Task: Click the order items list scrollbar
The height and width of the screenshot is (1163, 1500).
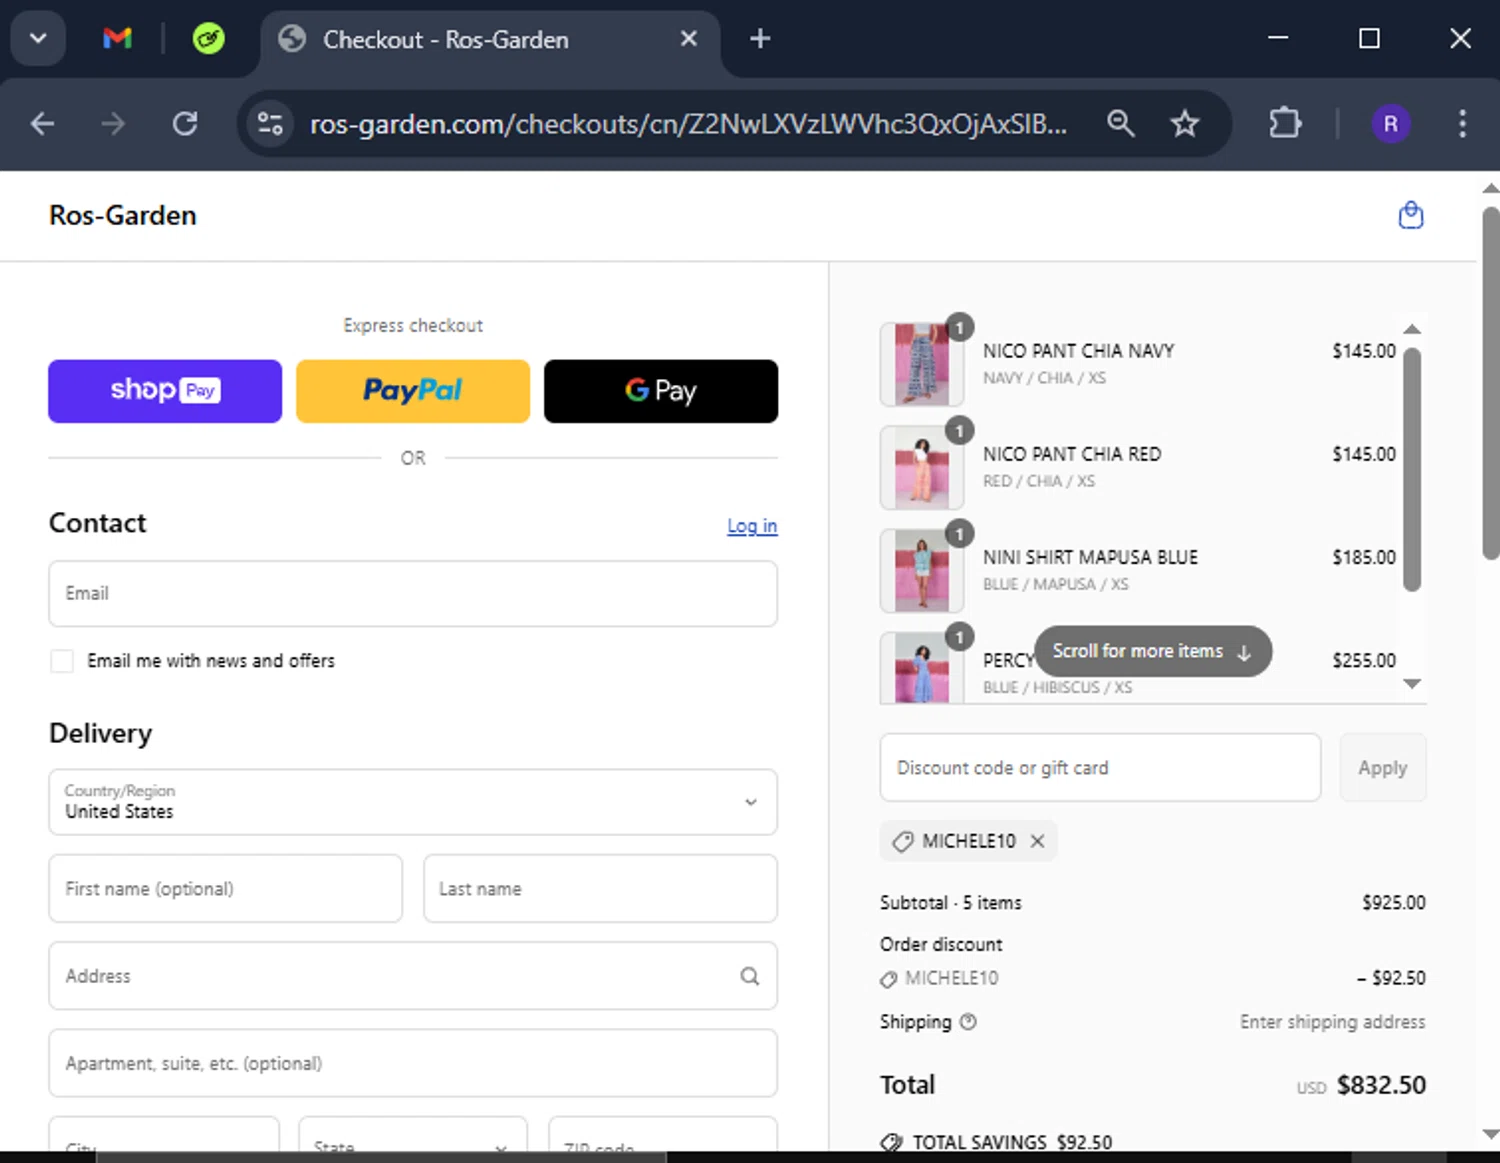Action: 1412,470
